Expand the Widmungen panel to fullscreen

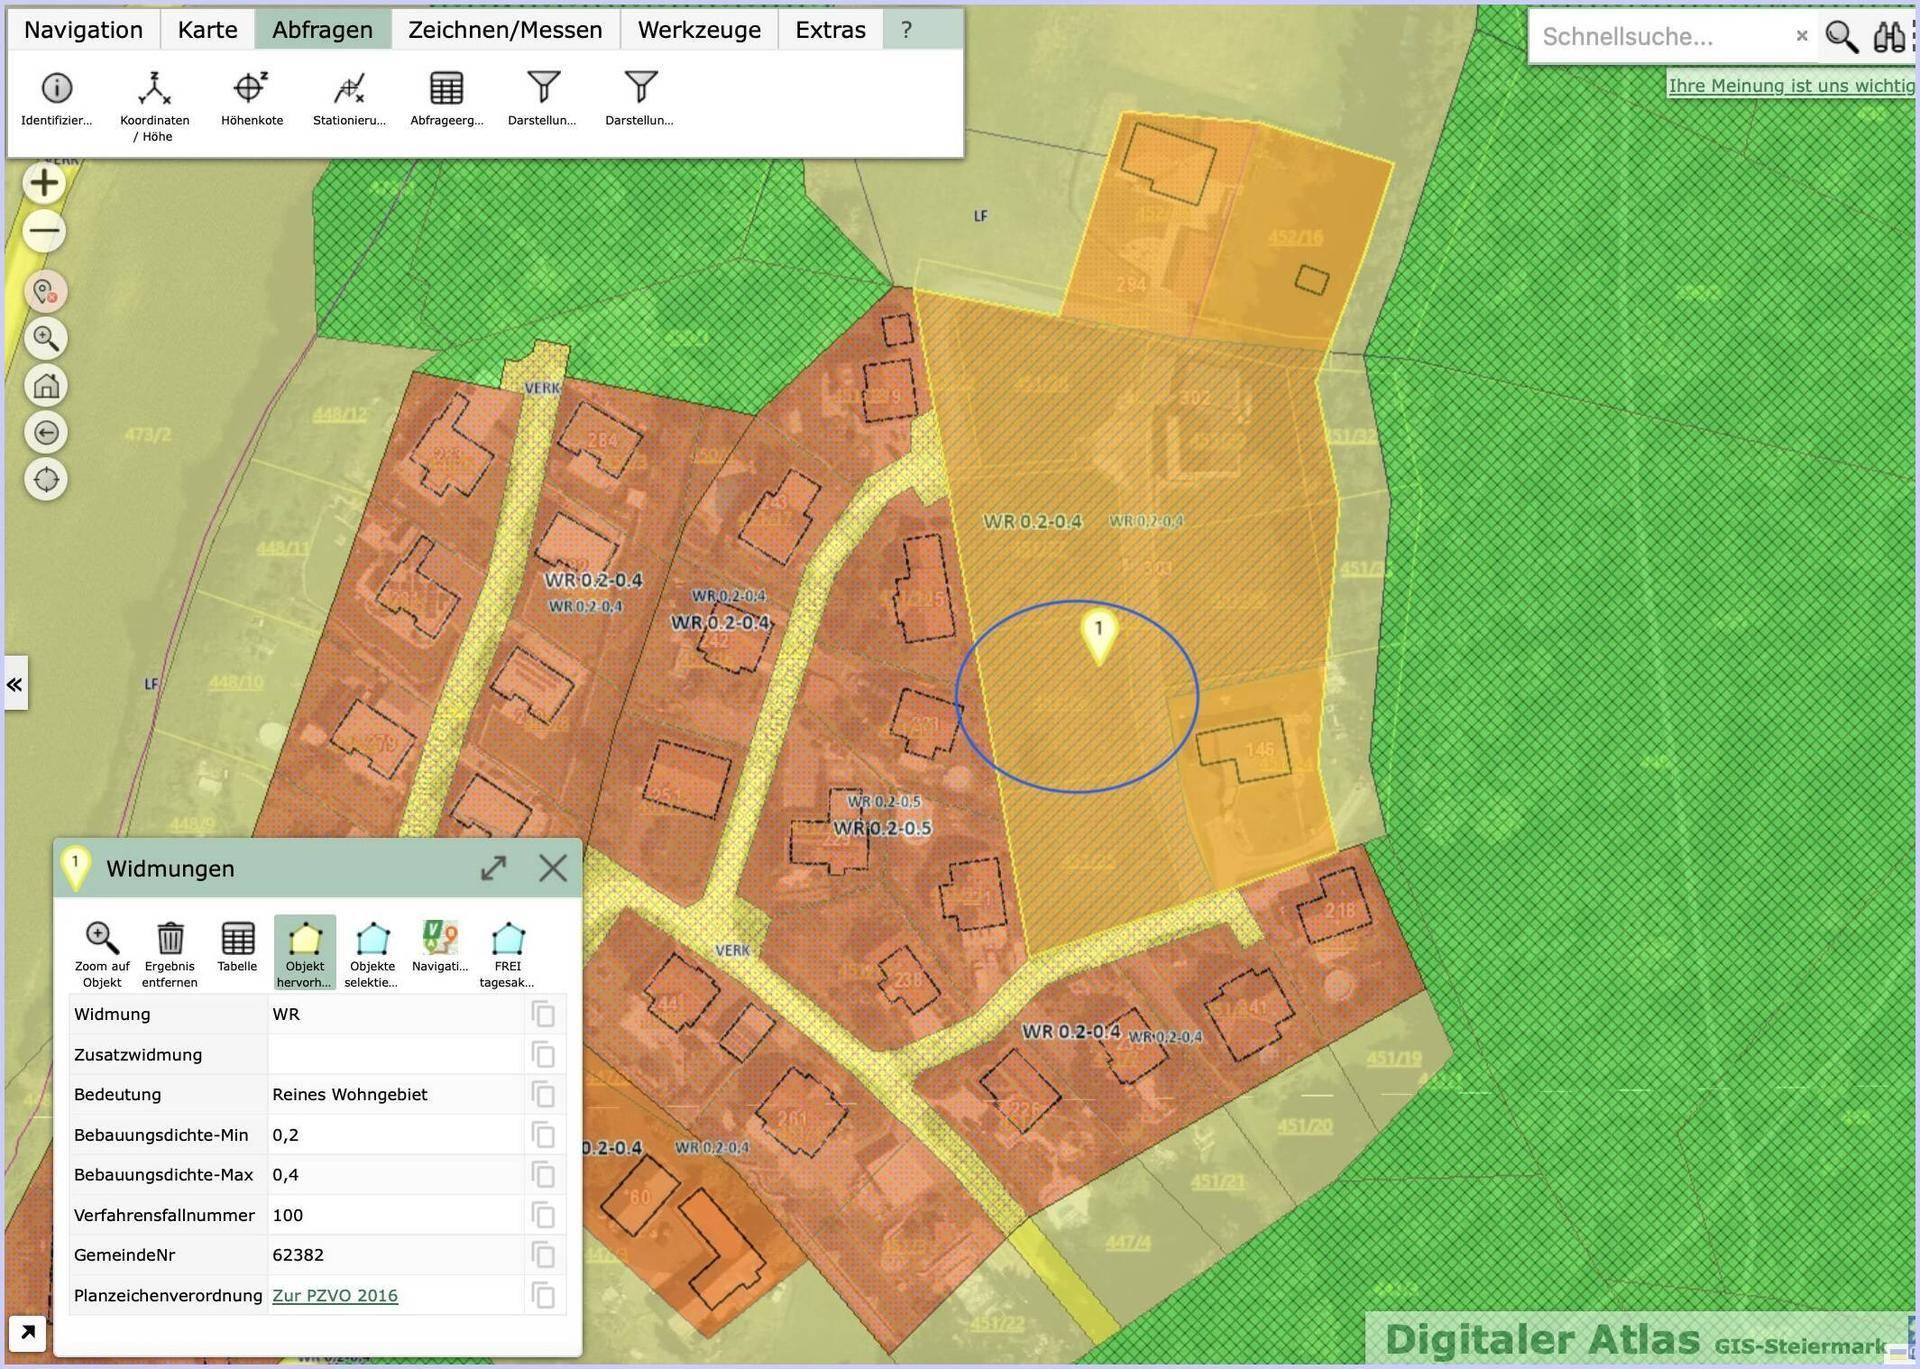[x=493, y=868]
